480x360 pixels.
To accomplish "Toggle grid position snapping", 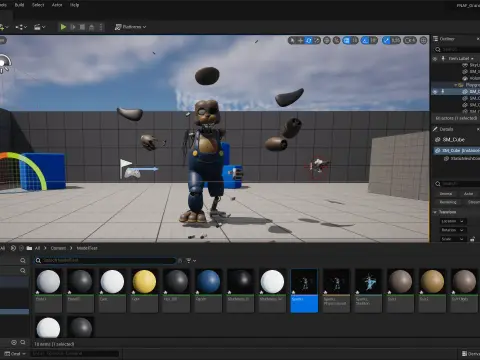I will (x=347, y=40).
